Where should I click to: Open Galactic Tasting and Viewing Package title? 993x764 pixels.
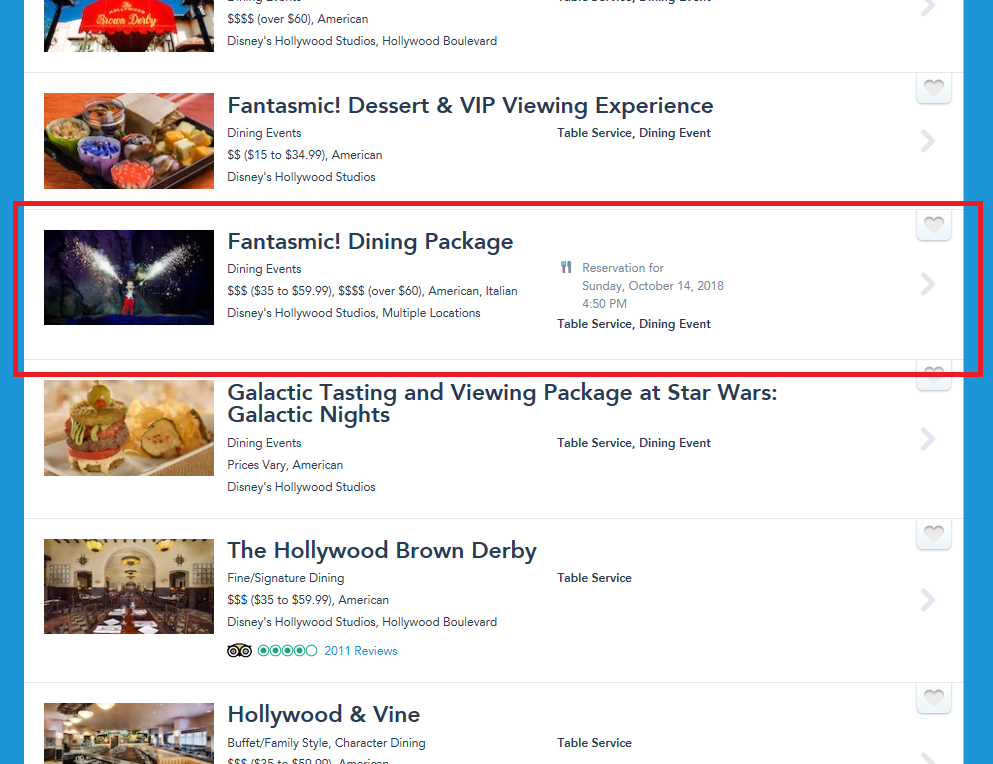coord(502,403)
